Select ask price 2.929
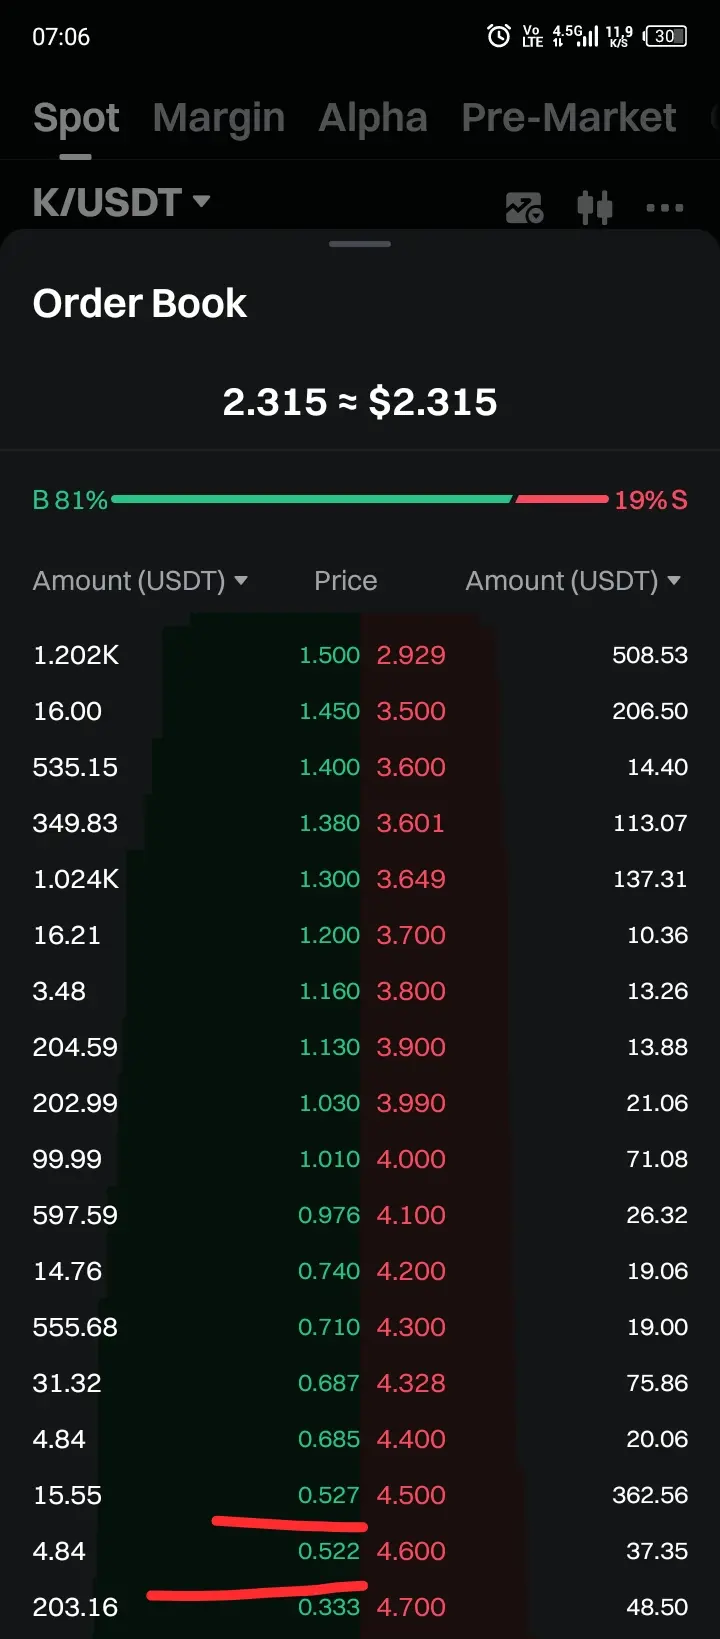The width and height of the screenshot is (720, 1639). [x=411, y=655]
